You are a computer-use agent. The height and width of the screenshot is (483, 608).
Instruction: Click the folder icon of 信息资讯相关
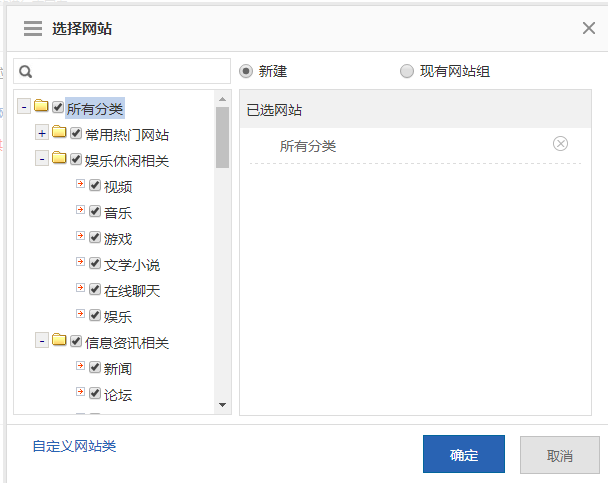59,340
